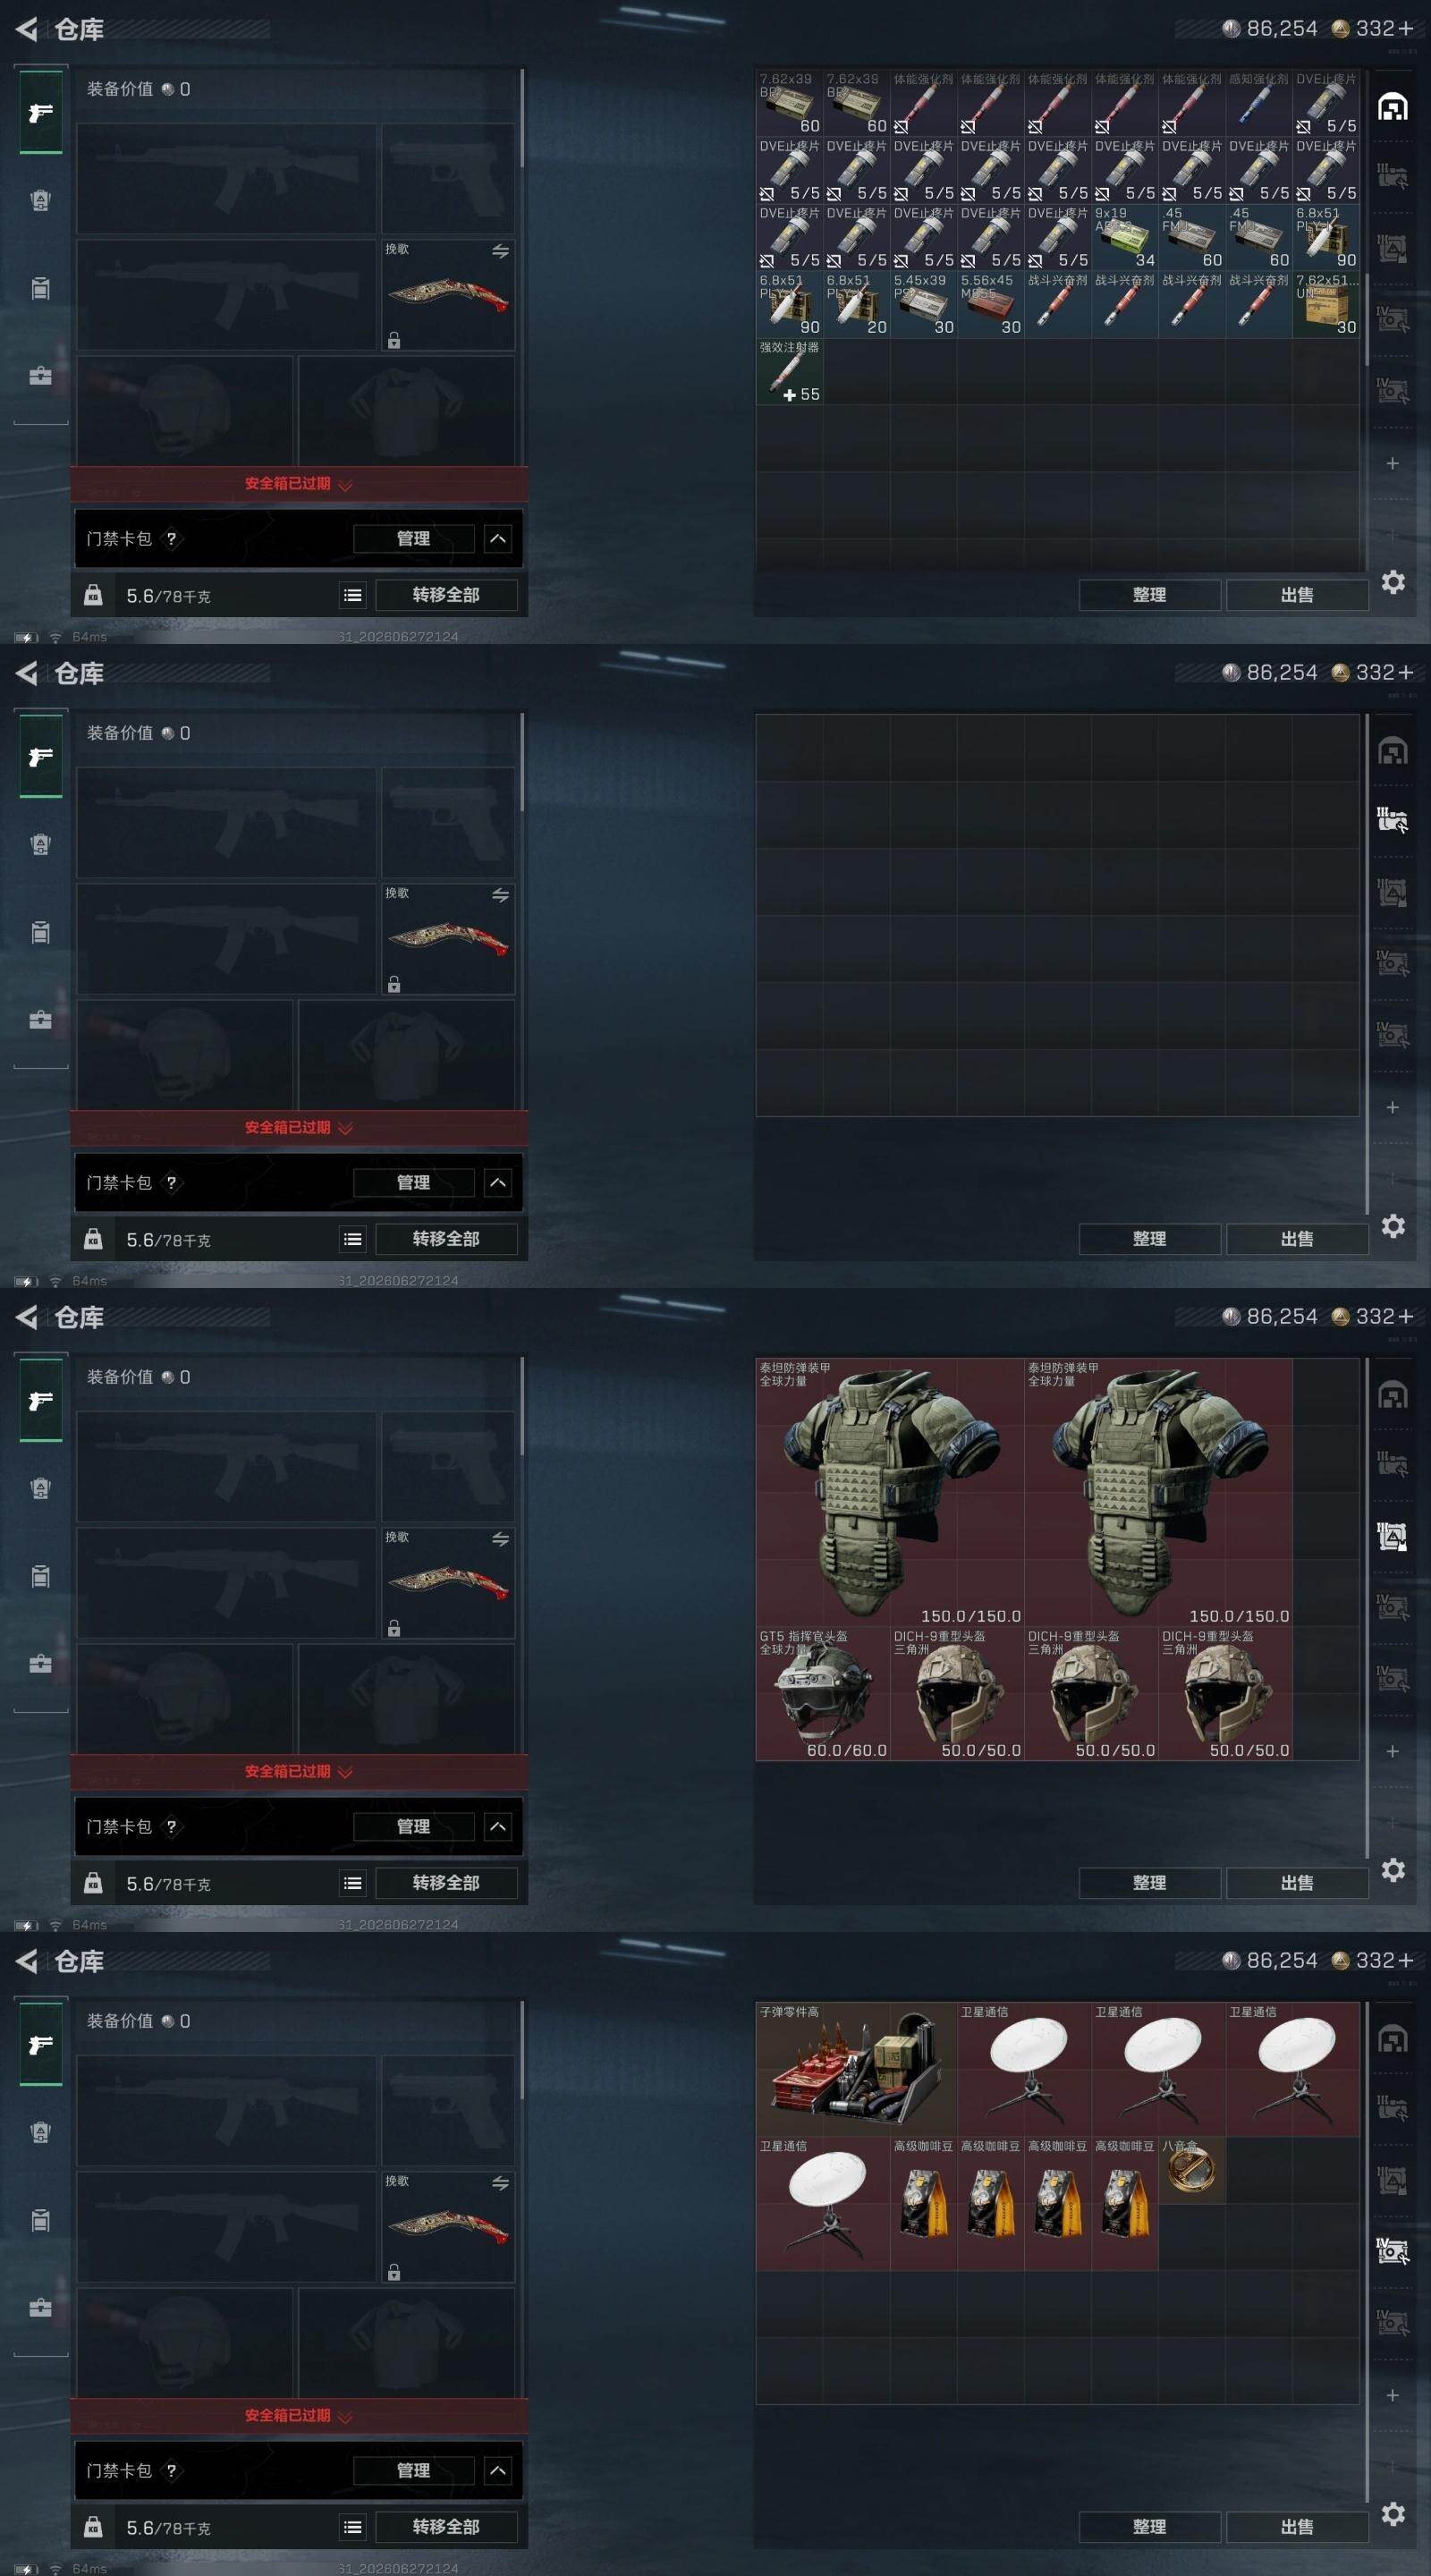Click 86,254 currency balance on satellite-dish screen
The width and height of the screenshot is (1431, 2576).
point(1271,1961)
